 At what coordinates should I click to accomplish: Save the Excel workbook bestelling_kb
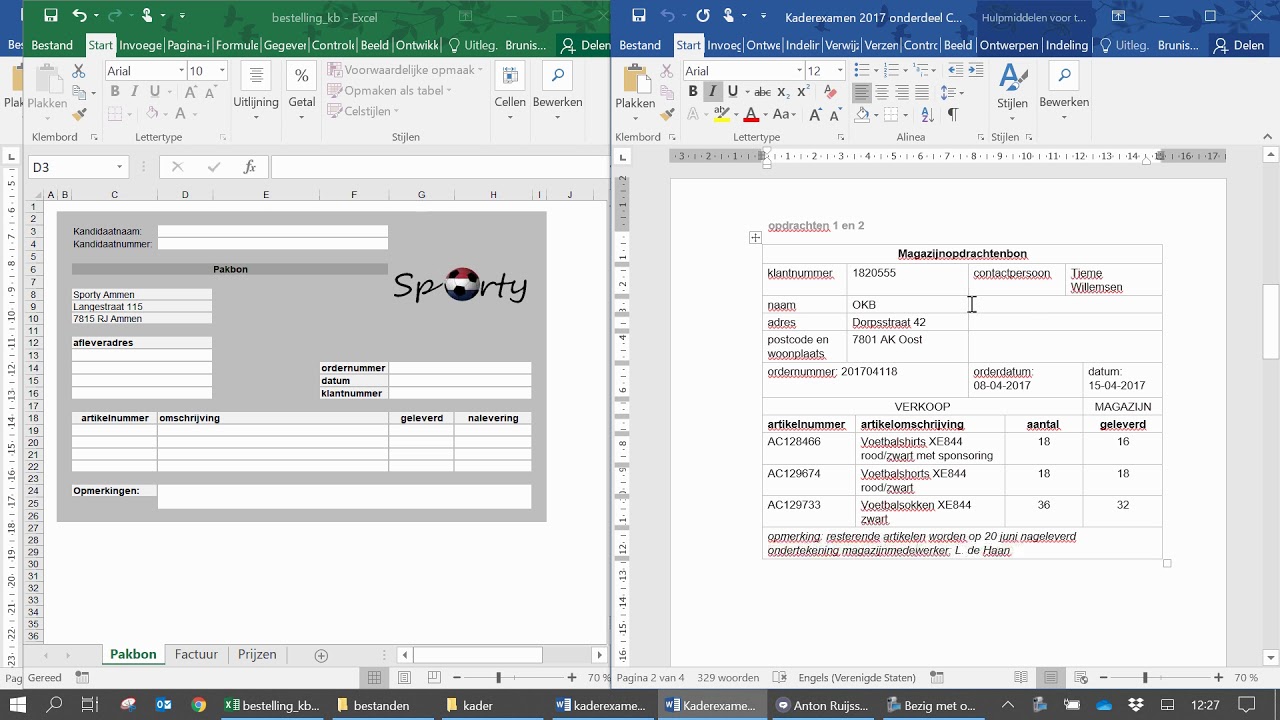(x=50, y=16)
